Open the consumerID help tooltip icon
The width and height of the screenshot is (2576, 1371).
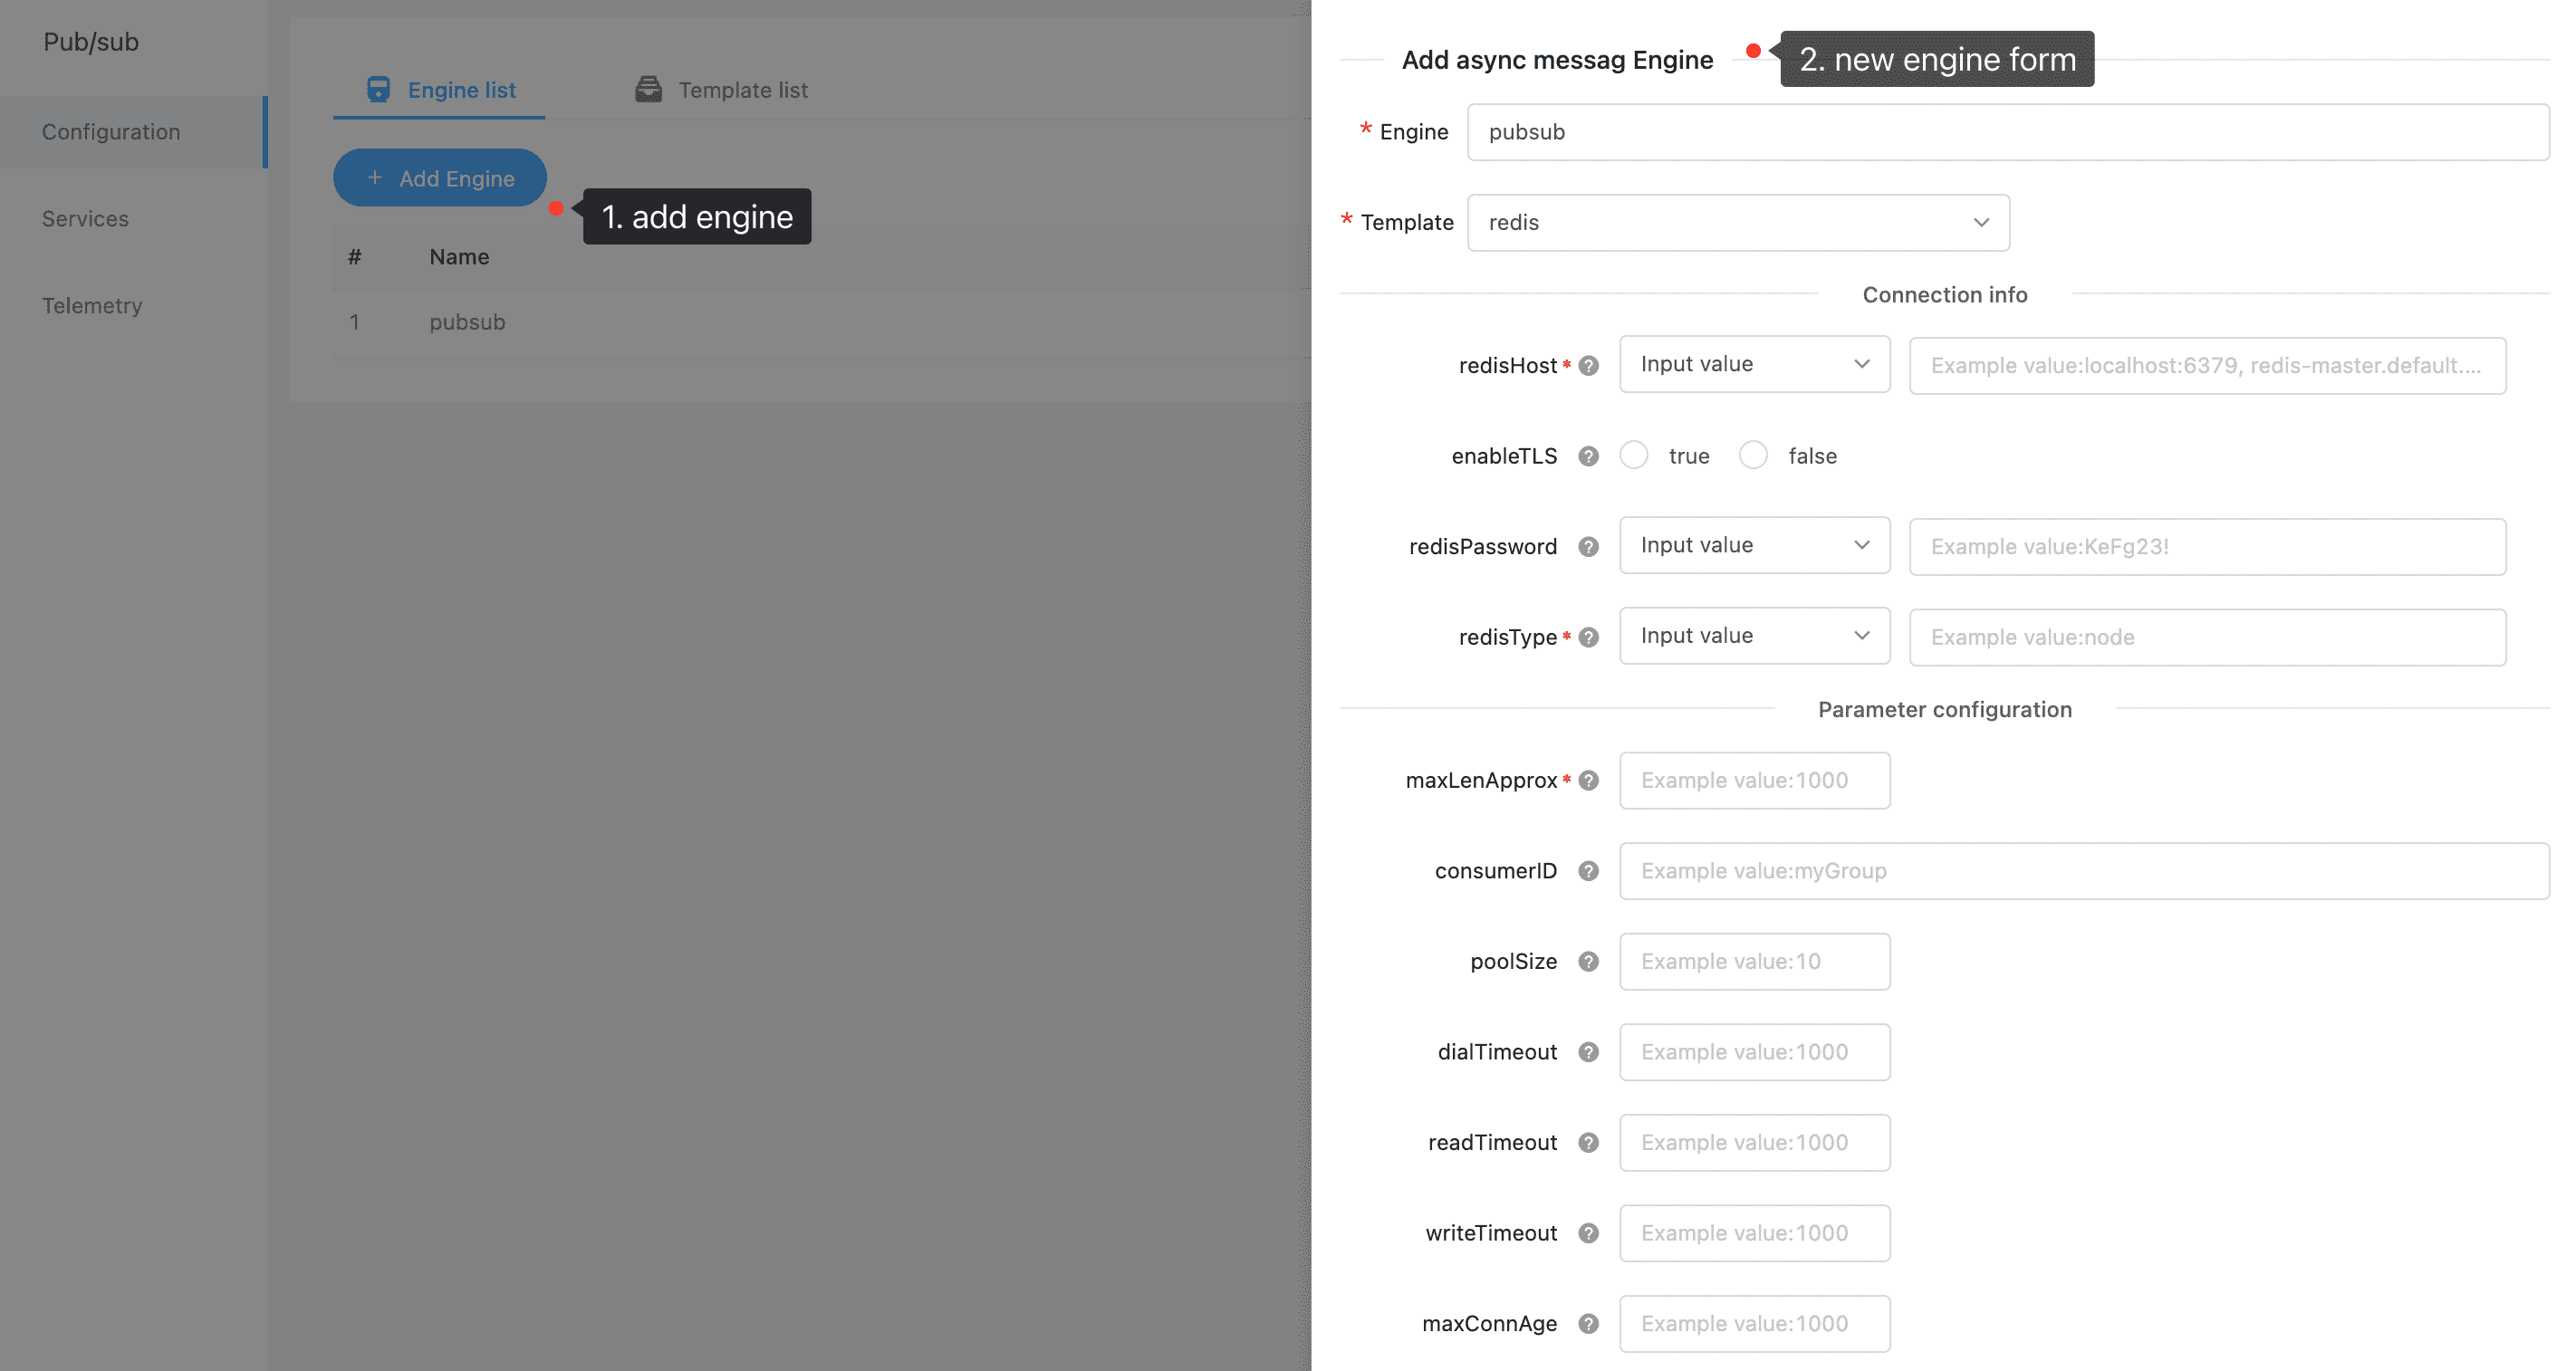tap(1588, 871)
